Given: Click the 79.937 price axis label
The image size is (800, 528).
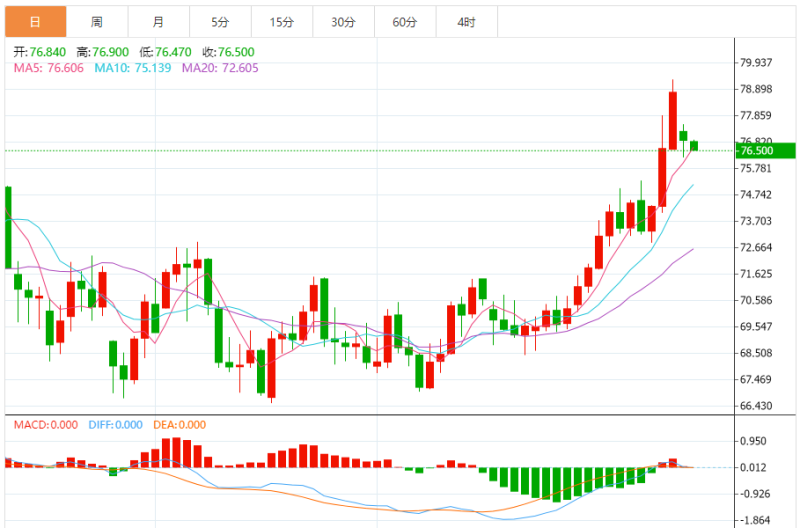Looking at the screenshot, I should point(756,63).
